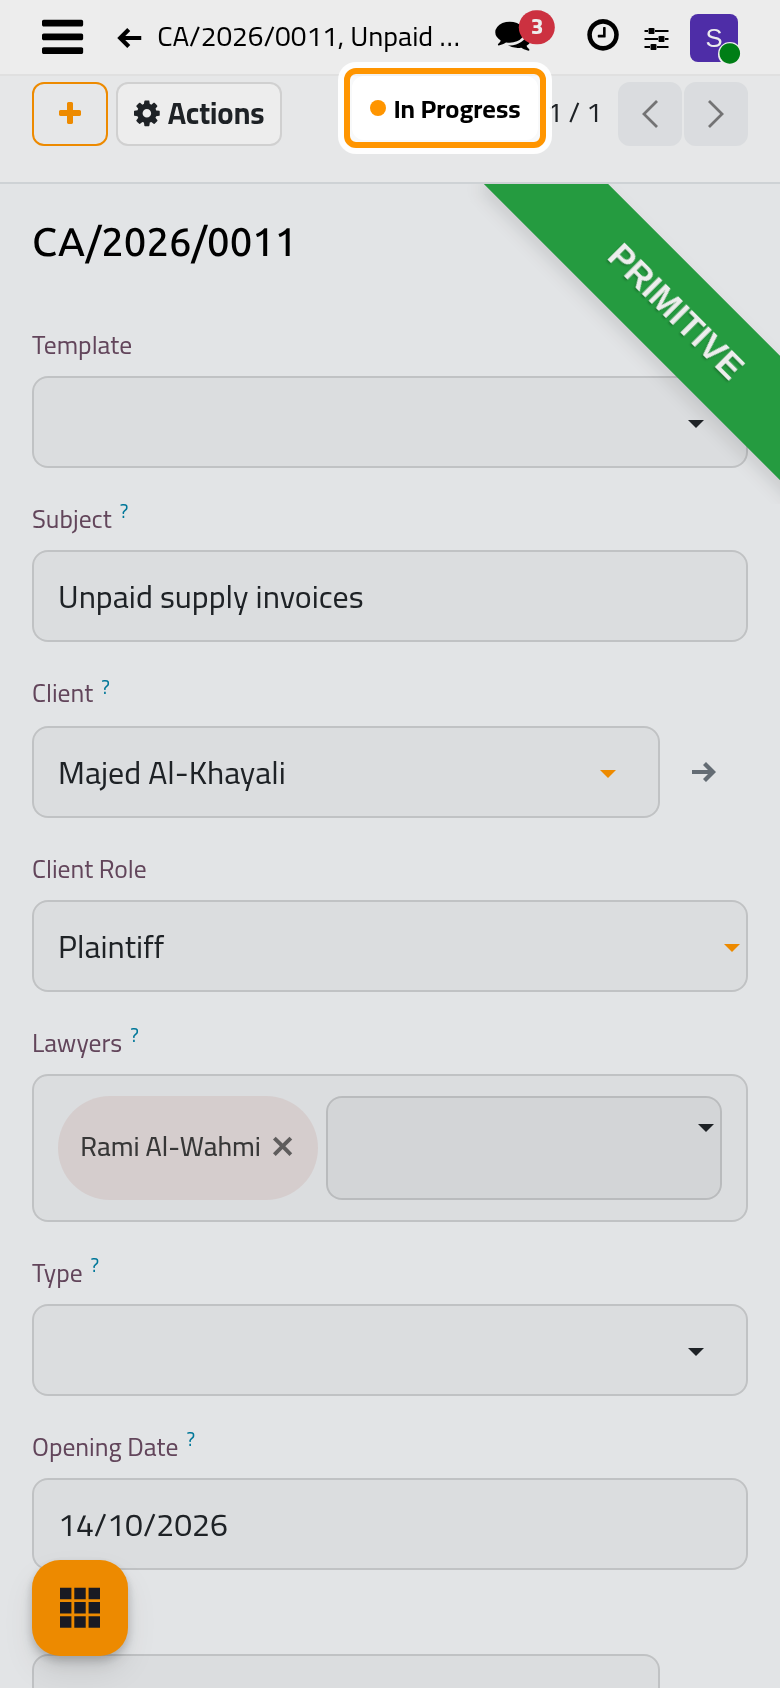Open the sliders settings icon
This screenshot has width=780, height=1688.
[x=656, y=38]
